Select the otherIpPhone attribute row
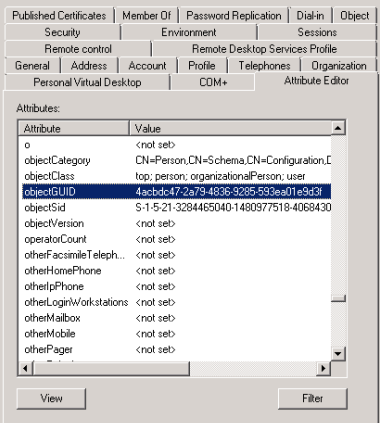This screenshot has height=423, width=380. pyautogui.click(x=177, y=286)
